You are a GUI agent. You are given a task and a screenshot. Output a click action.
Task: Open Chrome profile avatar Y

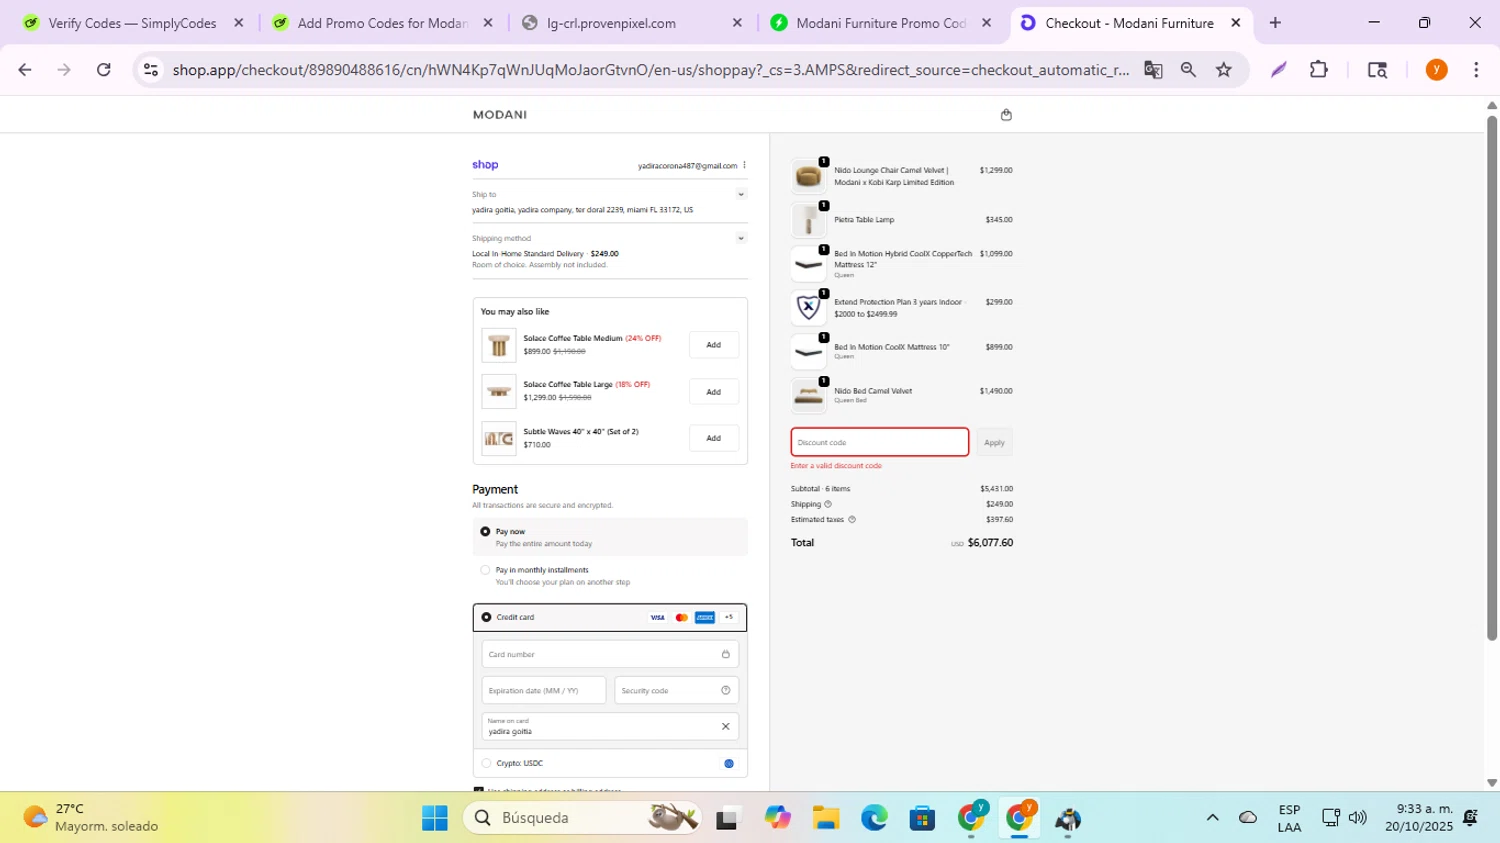[x=1437, y=70]
